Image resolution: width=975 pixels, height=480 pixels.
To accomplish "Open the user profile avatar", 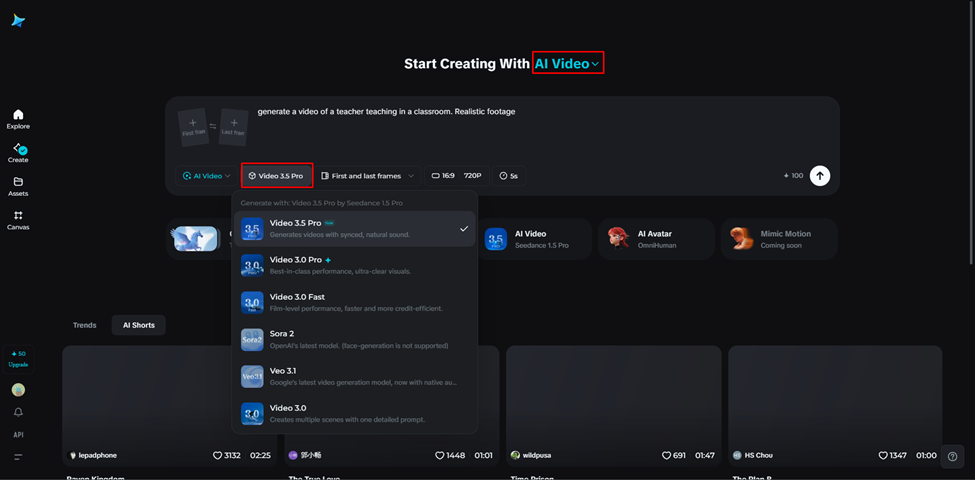I will point(19,390).
